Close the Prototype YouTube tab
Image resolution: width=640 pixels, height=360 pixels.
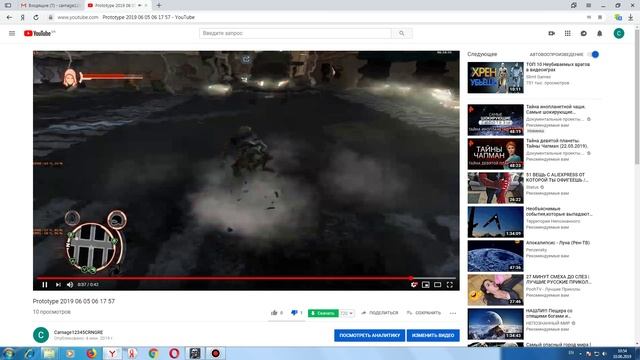tap(146, 5)
